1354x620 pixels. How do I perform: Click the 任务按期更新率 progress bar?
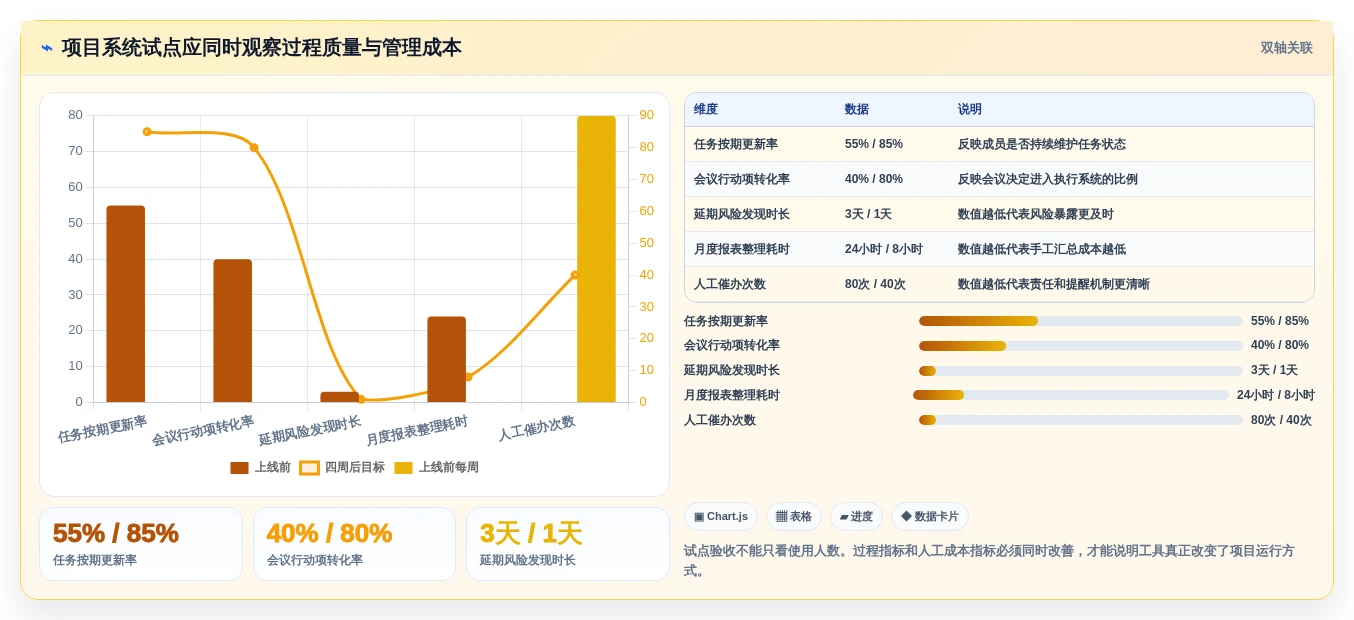tap(1080, 321)
